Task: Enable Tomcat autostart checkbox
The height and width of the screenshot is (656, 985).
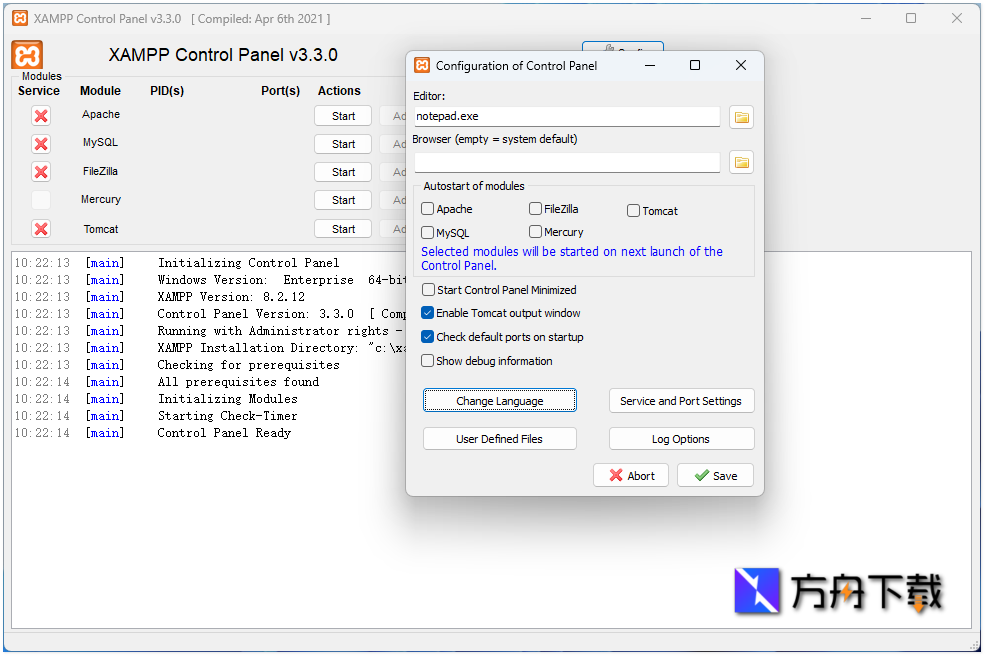Action: coord(633,210)
